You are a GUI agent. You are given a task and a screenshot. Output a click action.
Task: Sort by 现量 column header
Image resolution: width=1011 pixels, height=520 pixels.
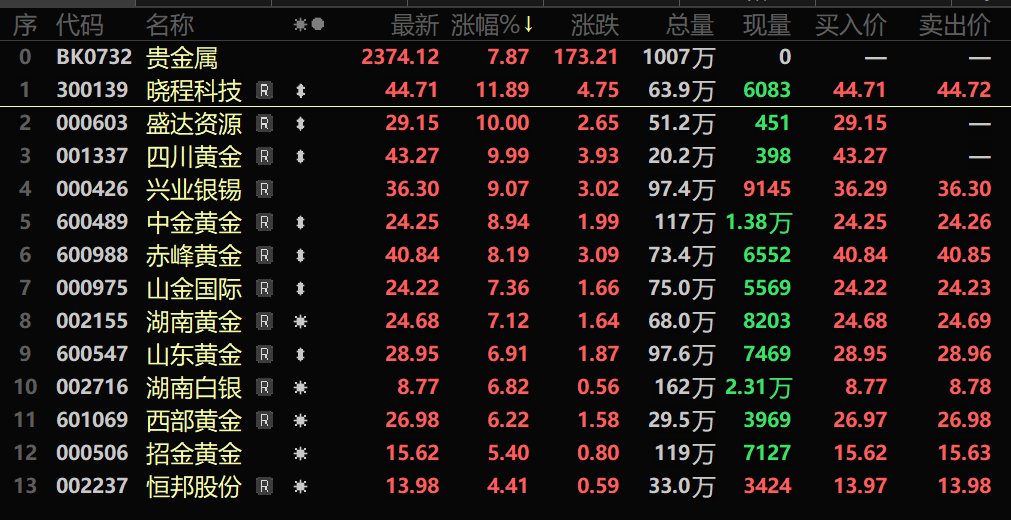767,25
